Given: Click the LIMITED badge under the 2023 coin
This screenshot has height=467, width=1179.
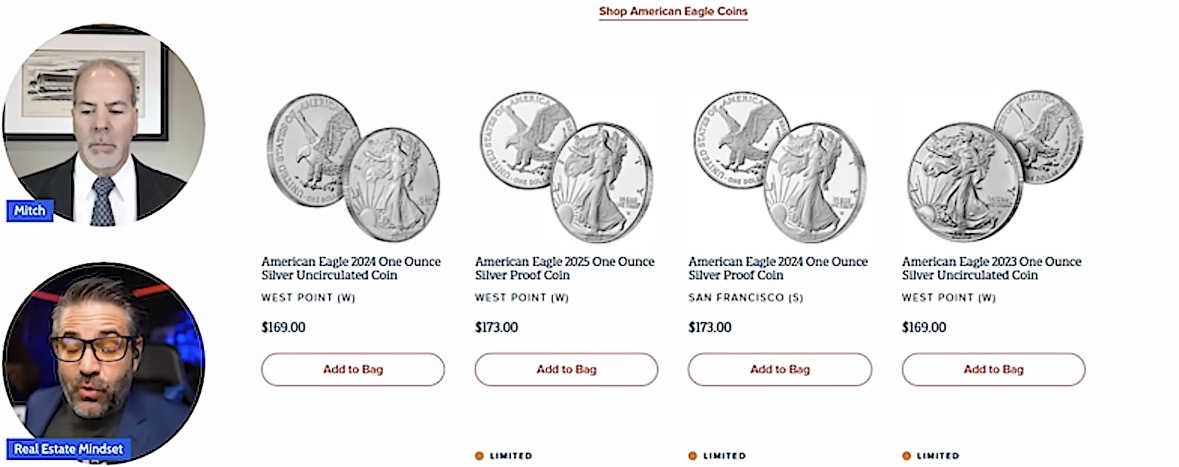Looking at the screenshot, I should pyautogui.click(x=931, y=456).
